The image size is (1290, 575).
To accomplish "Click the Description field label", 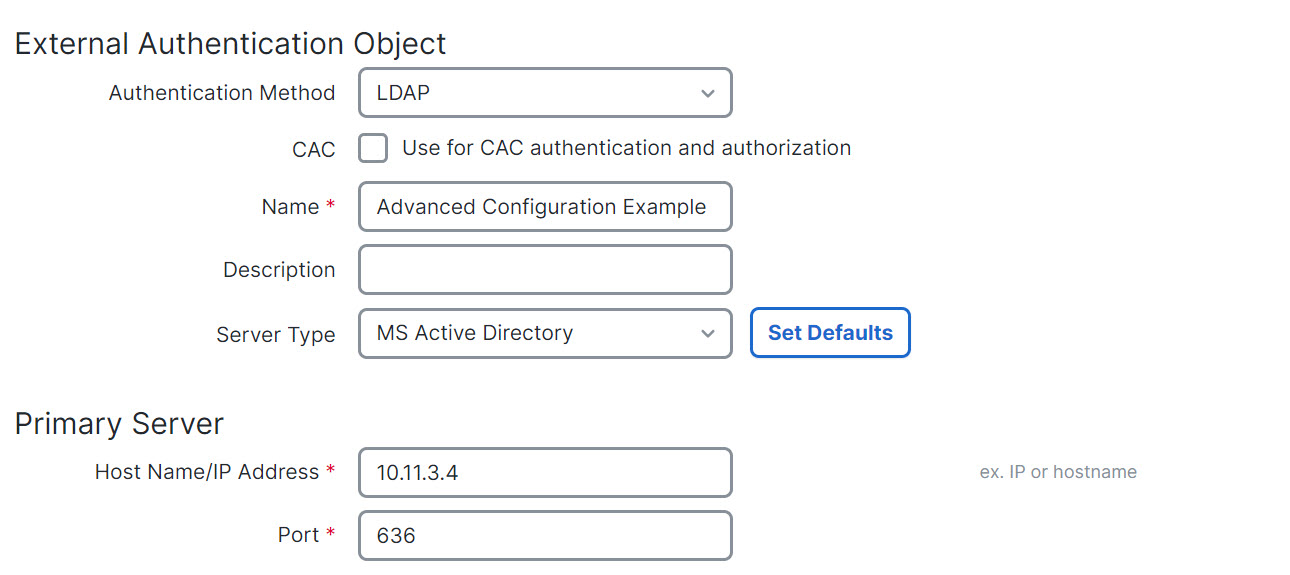I will [x=279, y=270].
